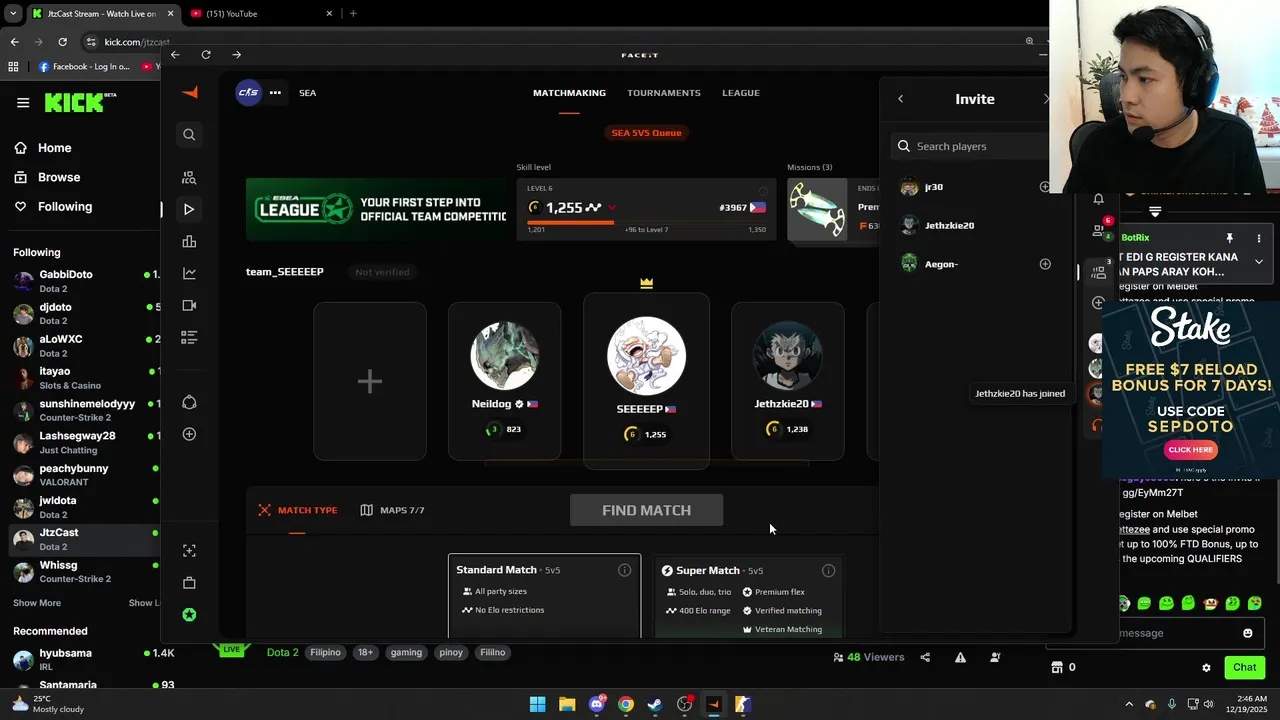Open the FACEIT stats line-graph icon

pos(189,273)
